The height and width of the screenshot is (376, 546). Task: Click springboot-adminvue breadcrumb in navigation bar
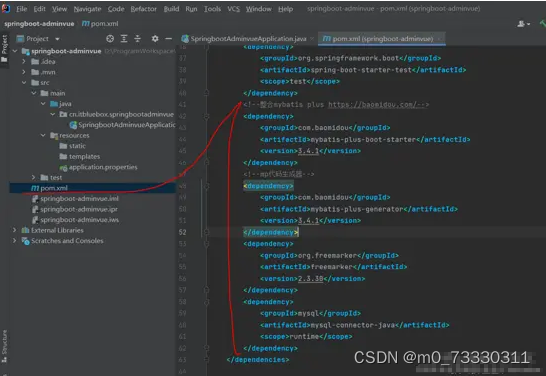point(39,24)
